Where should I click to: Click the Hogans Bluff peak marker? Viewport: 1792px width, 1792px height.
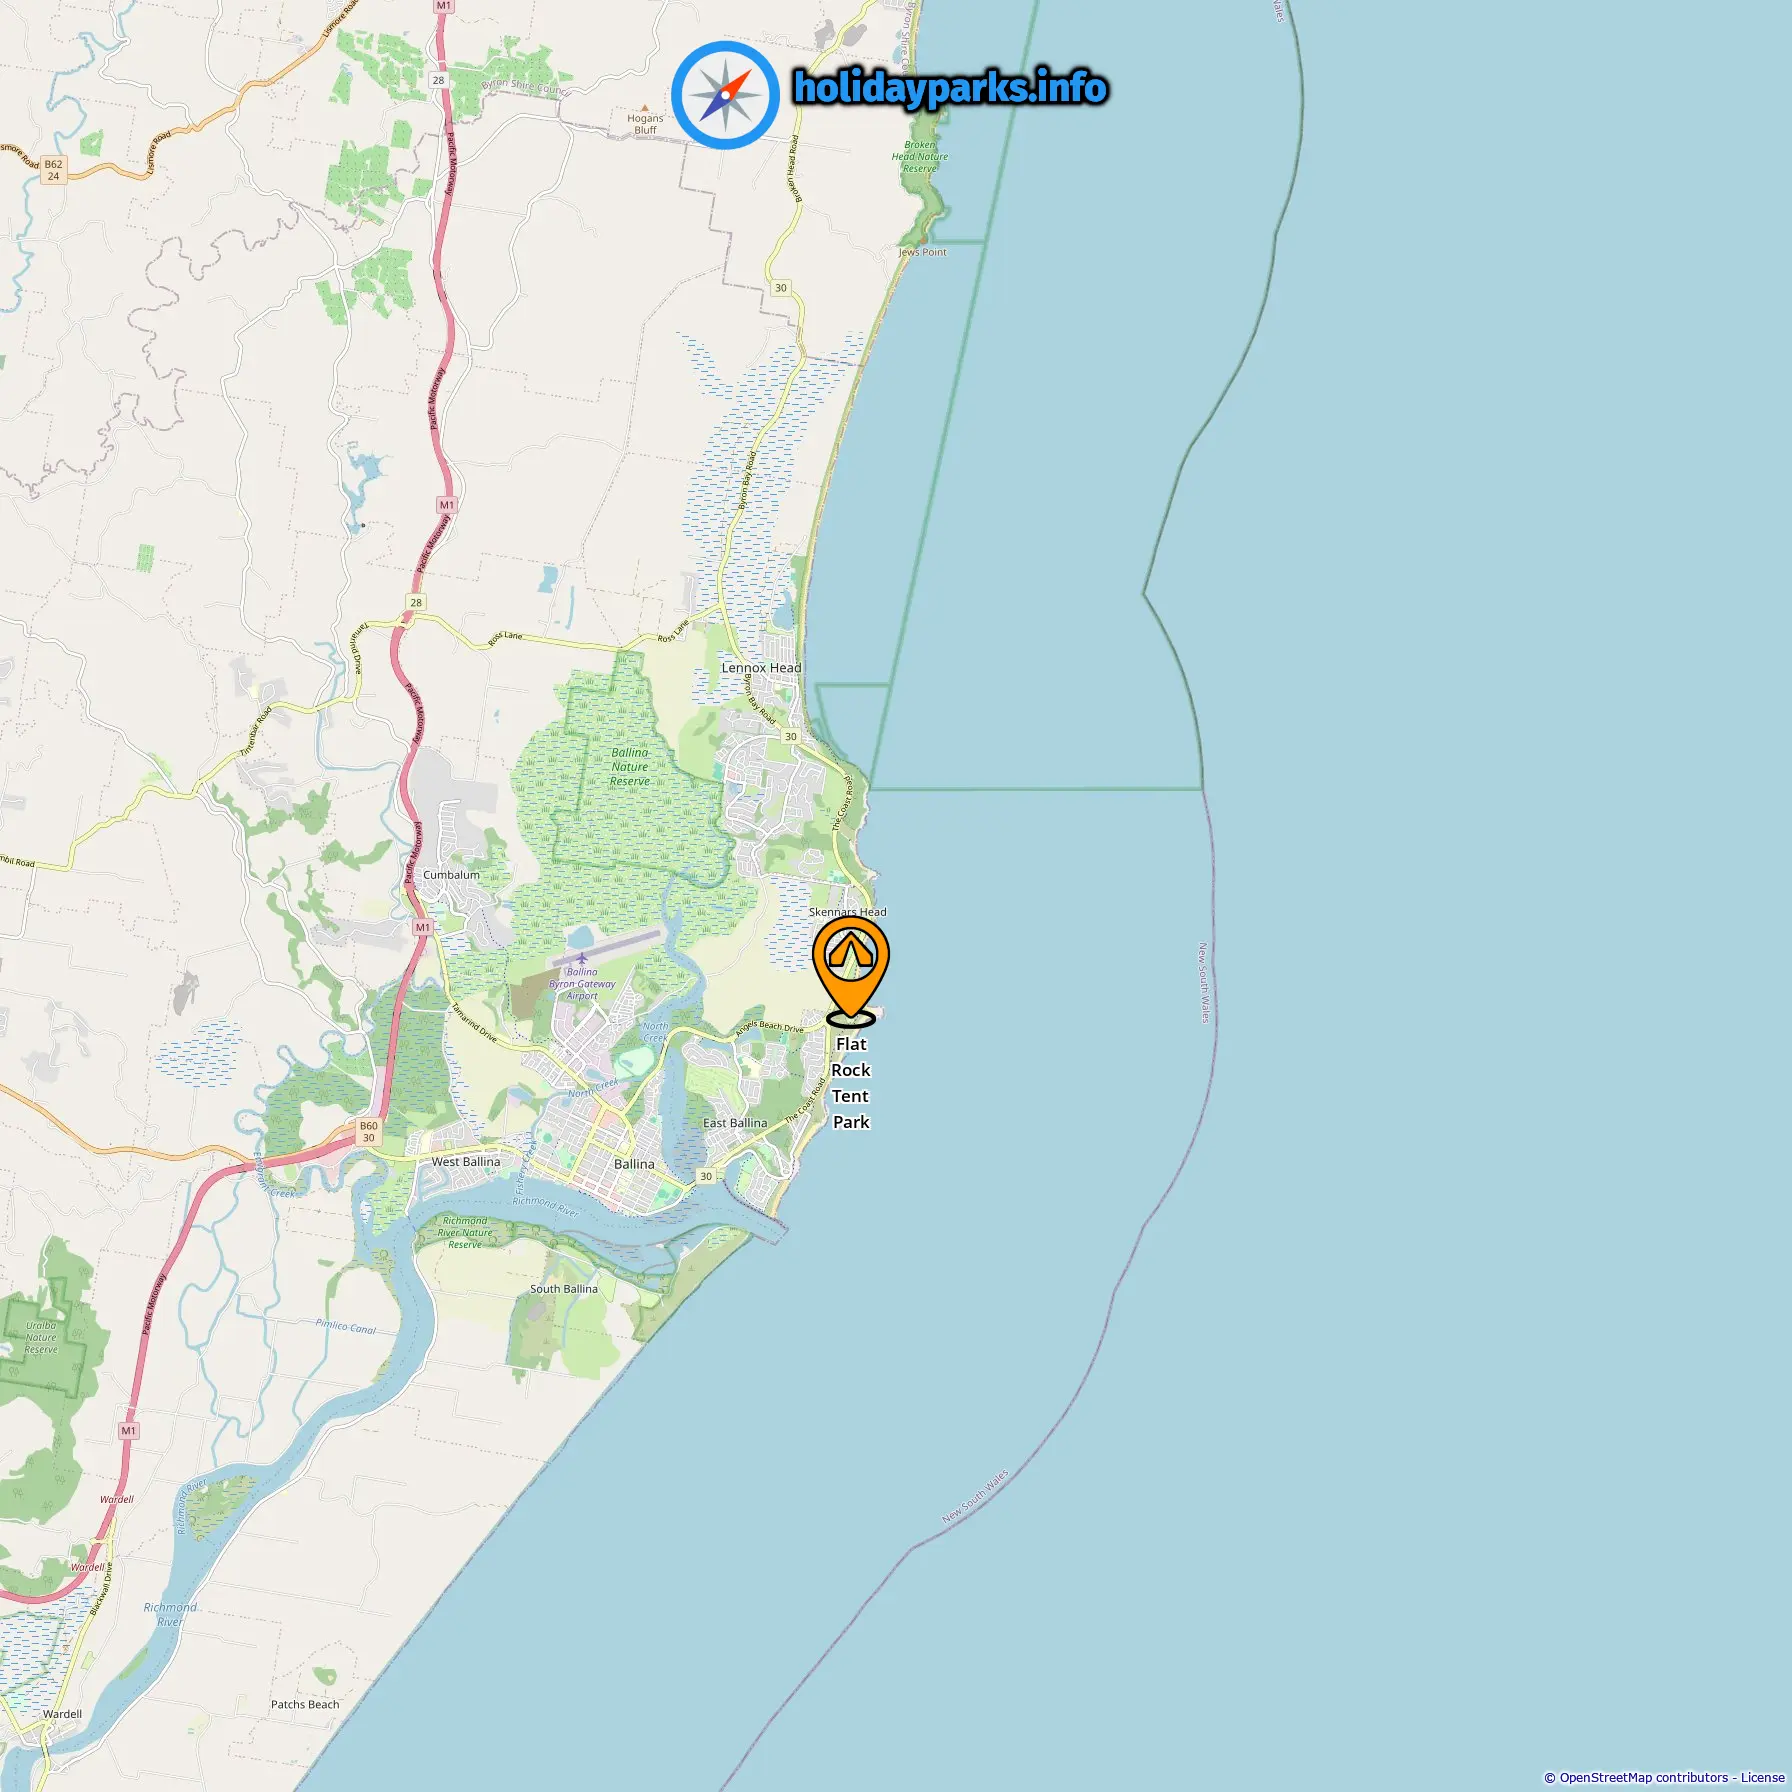[645, 107]
